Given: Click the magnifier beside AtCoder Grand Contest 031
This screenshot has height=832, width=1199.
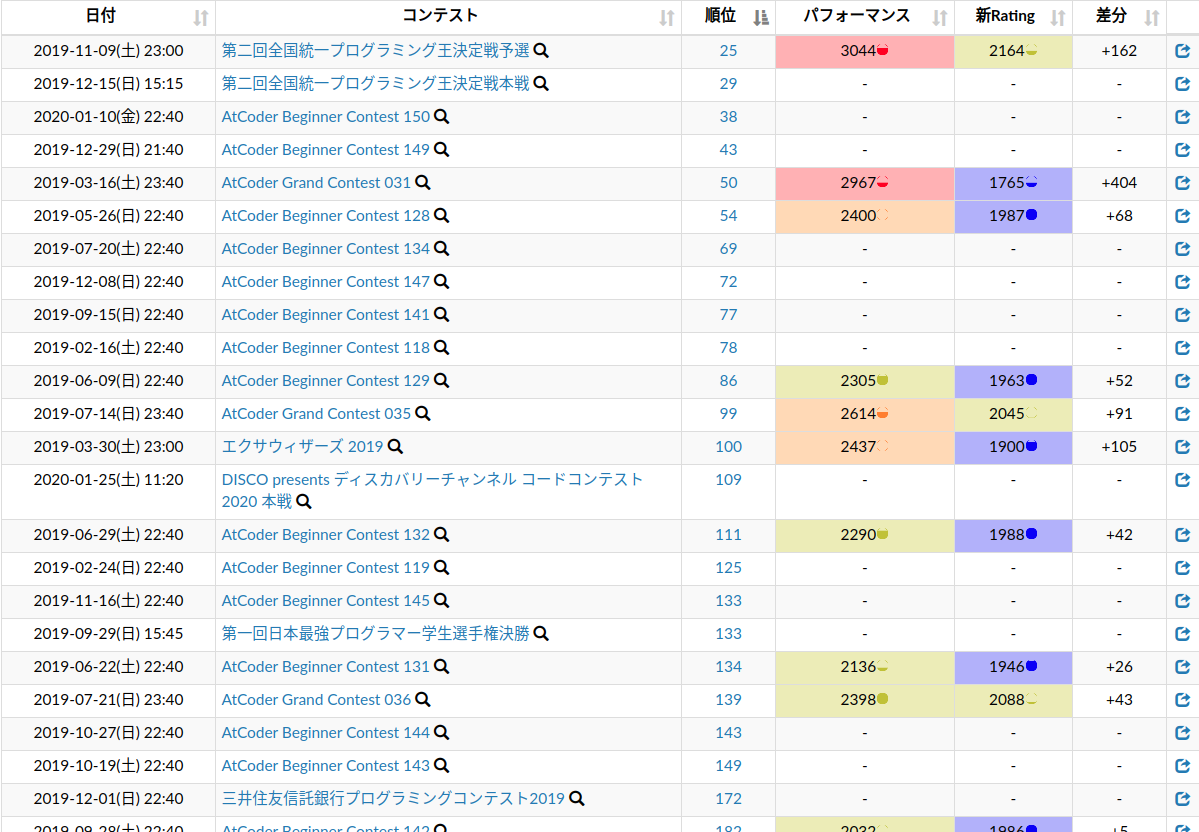Looking at the screenshot, I should click(423, 183).
